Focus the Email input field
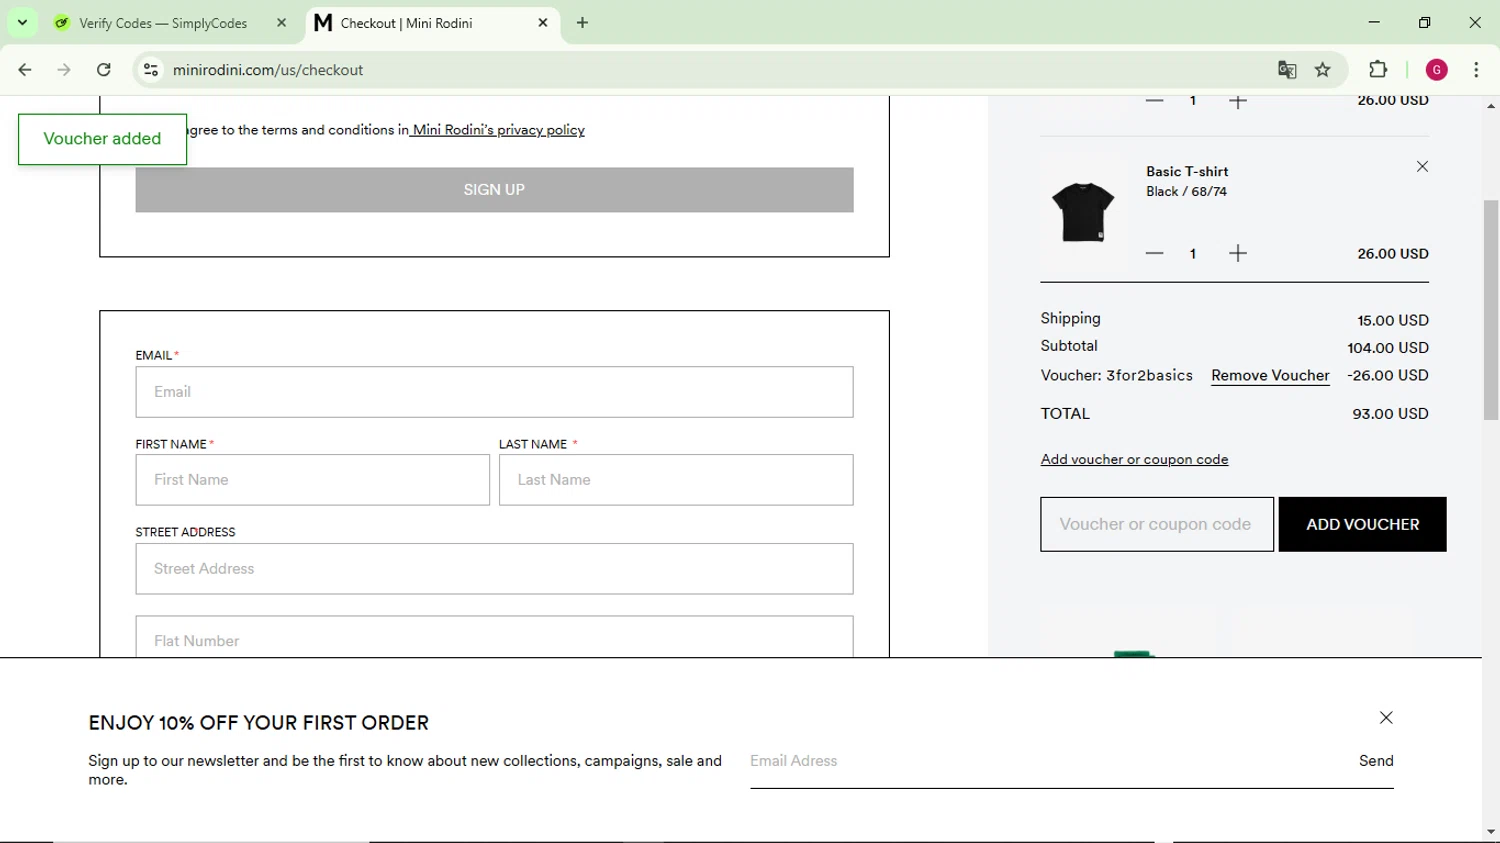Viewport: 1500px width, 843px height. [494, 392]
